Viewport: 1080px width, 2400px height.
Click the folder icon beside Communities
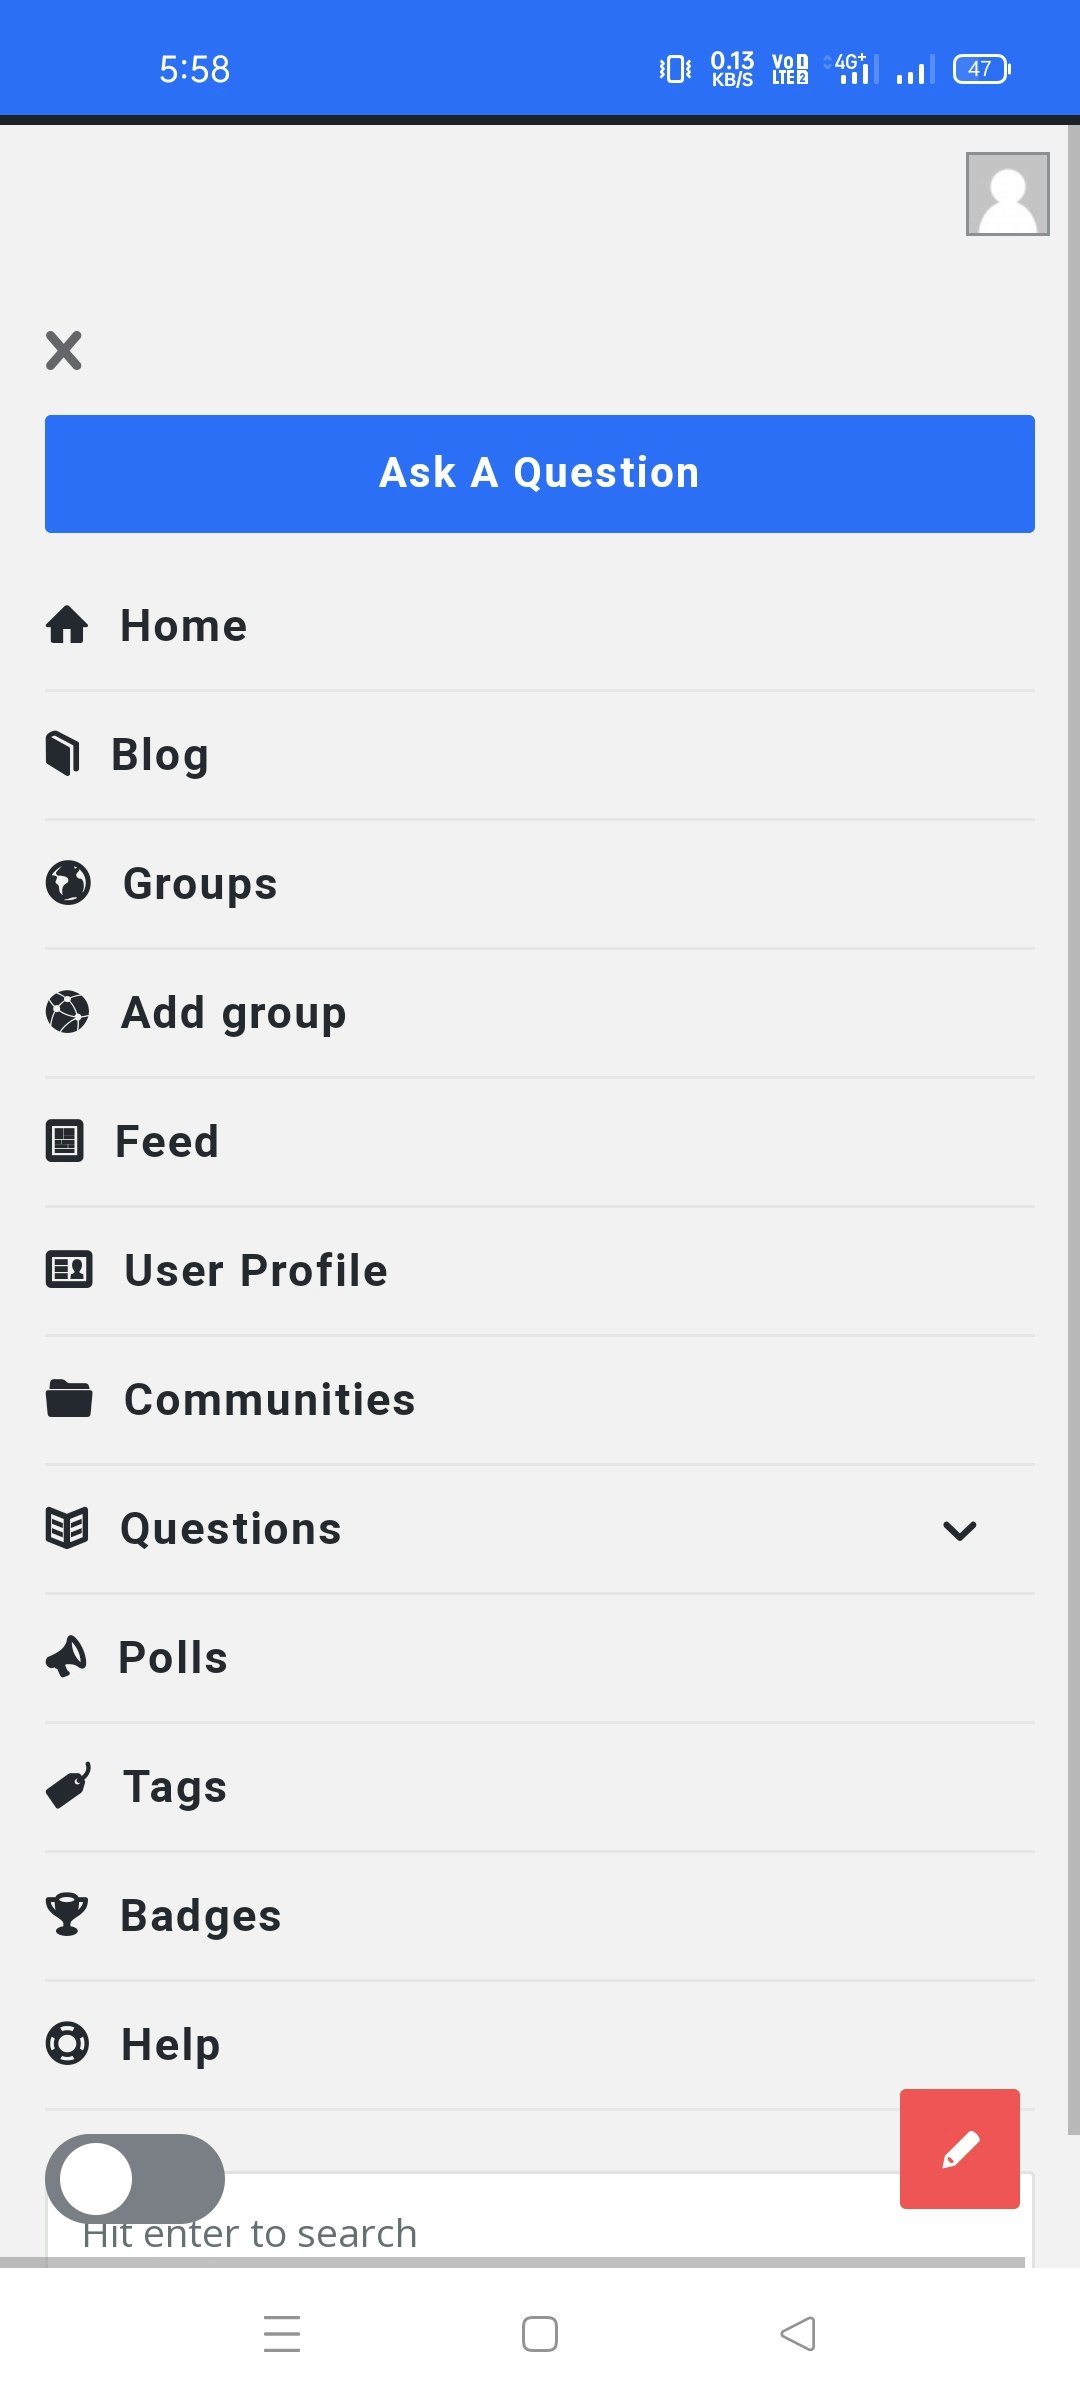pyautogui.click(x=69, y=1398)
